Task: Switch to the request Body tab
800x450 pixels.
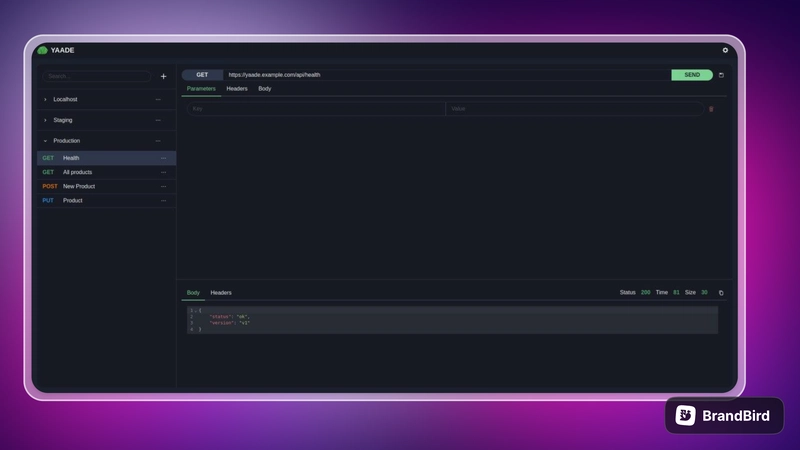Action: pos(264,89)
